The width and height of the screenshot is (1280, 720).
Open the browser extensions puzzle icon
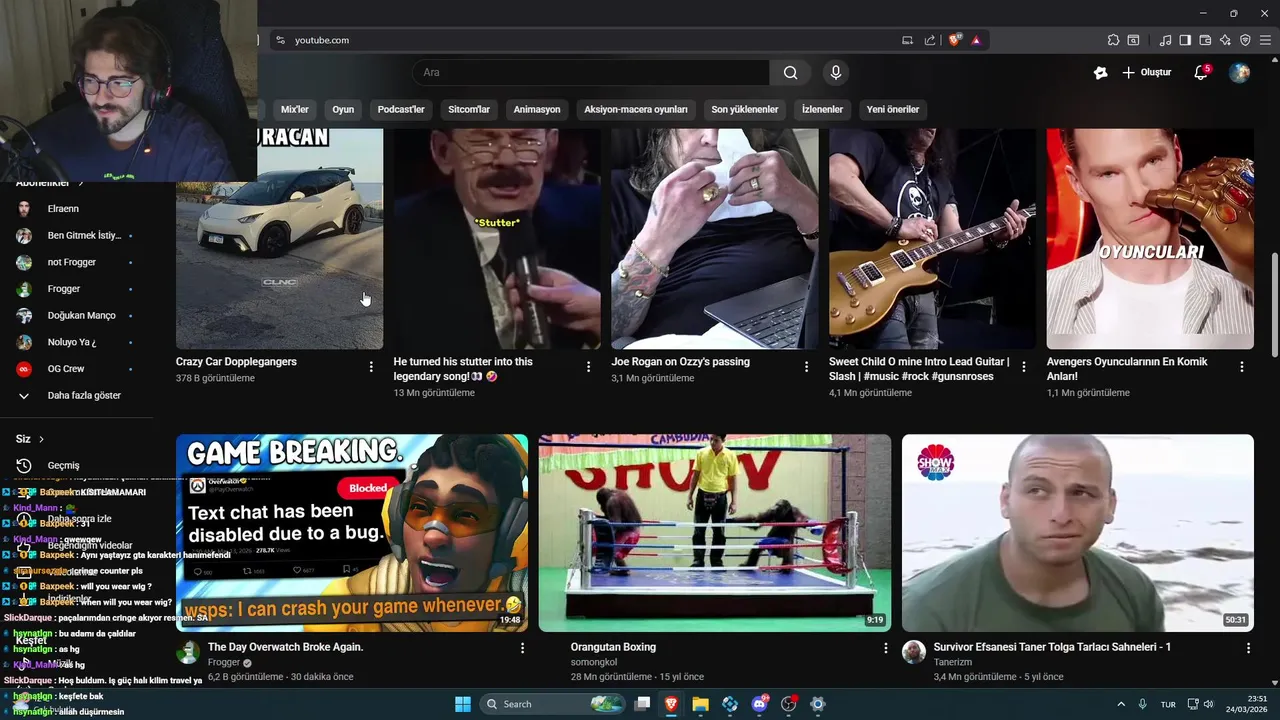pyautogui.click(x=1113, y=40)
